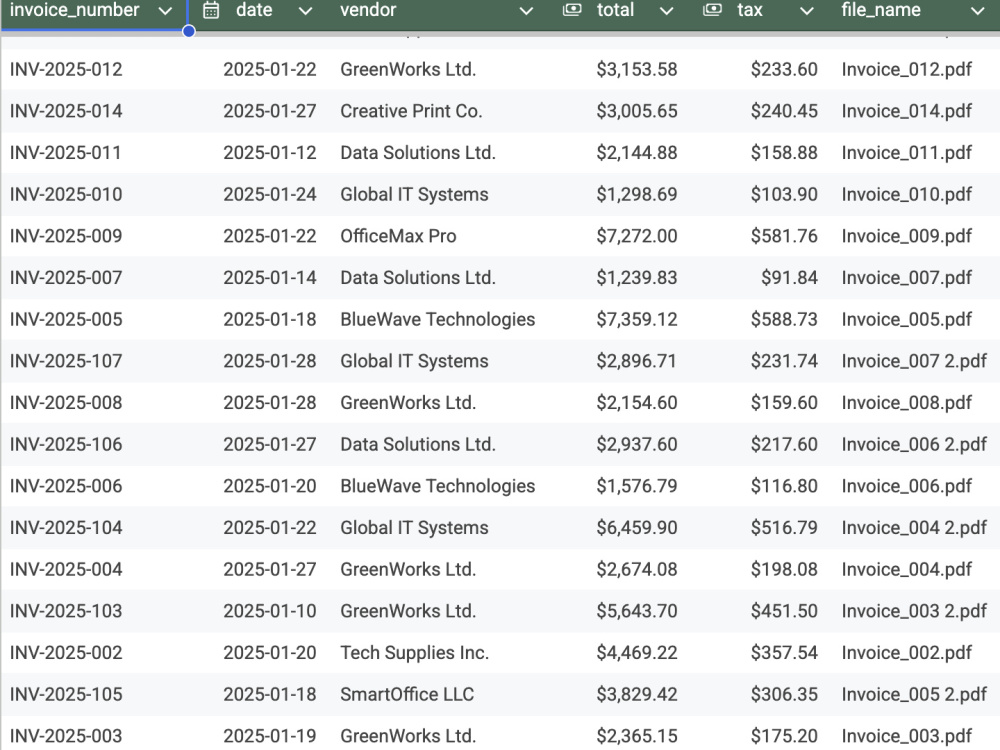Click file name Invoice_006 2.pdf

click(x=914, y=444)
